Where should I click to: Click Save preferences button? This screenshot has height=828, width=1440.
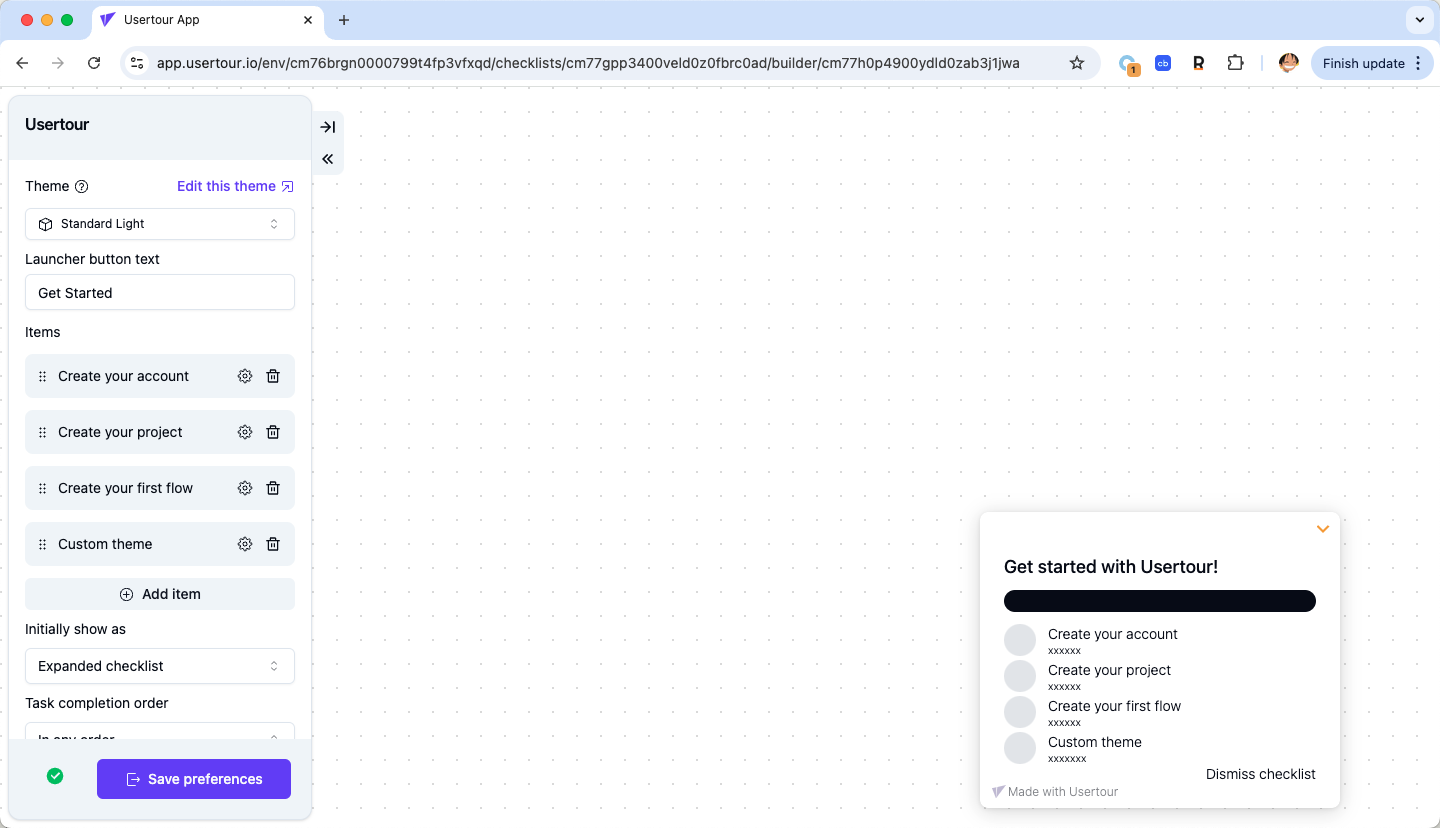point(194,779)
